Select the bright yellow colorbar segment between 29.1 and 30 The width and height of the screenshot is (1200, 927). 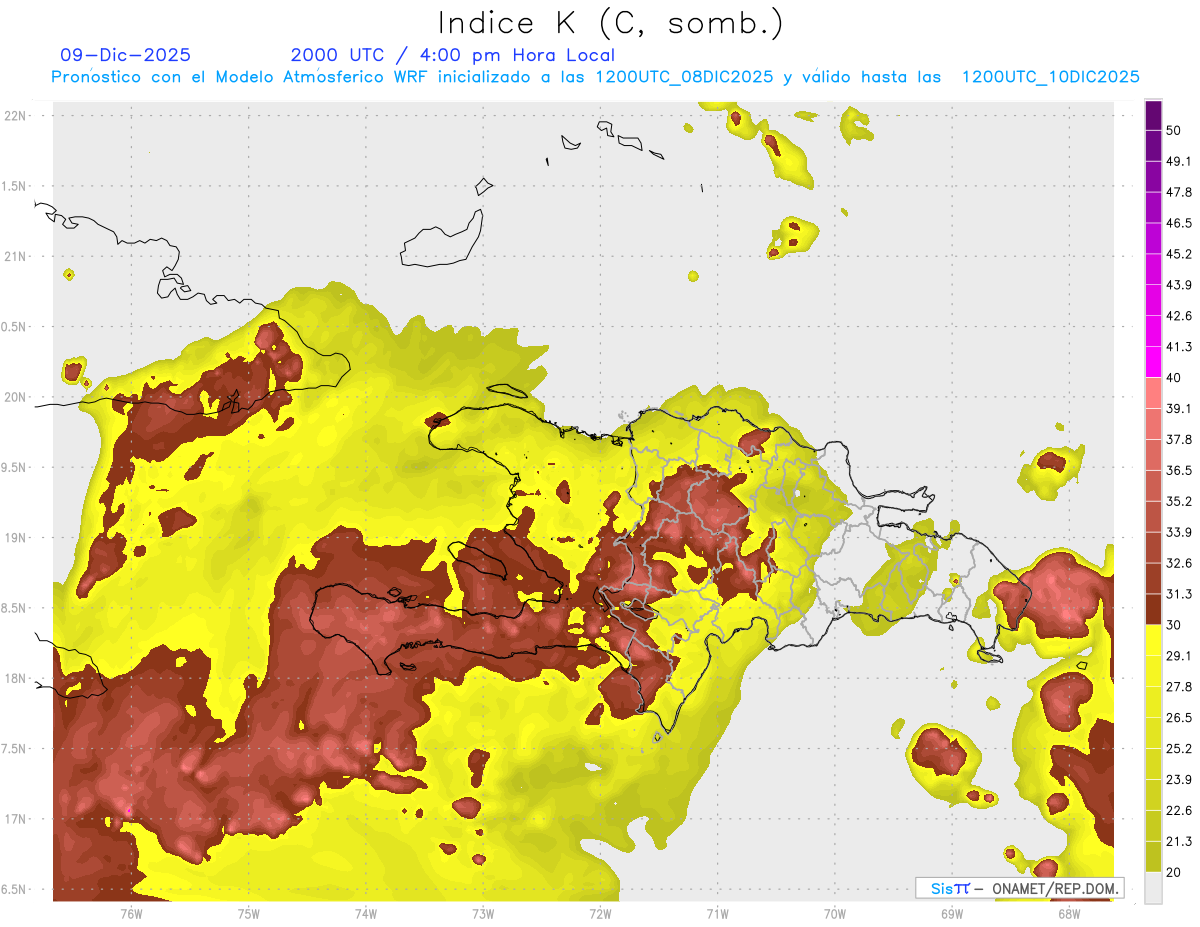(1153, 640)
